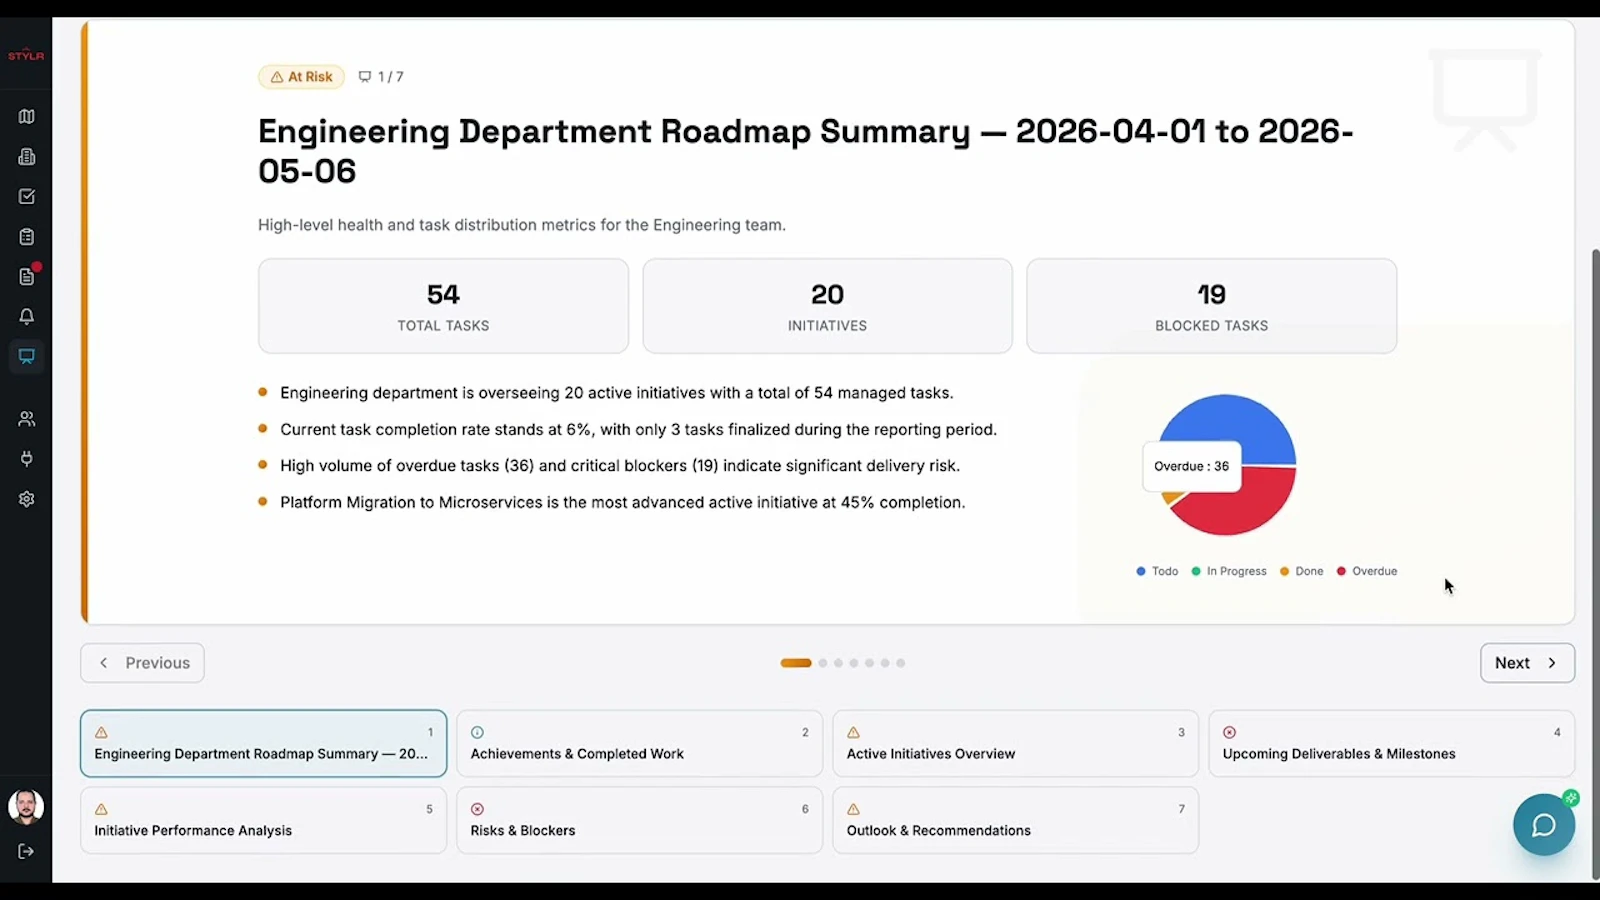The height and width of the screenshot is (900, 1600).
Task: Open the checkbox tasks icon in sidebar
Action: (27, 197)
